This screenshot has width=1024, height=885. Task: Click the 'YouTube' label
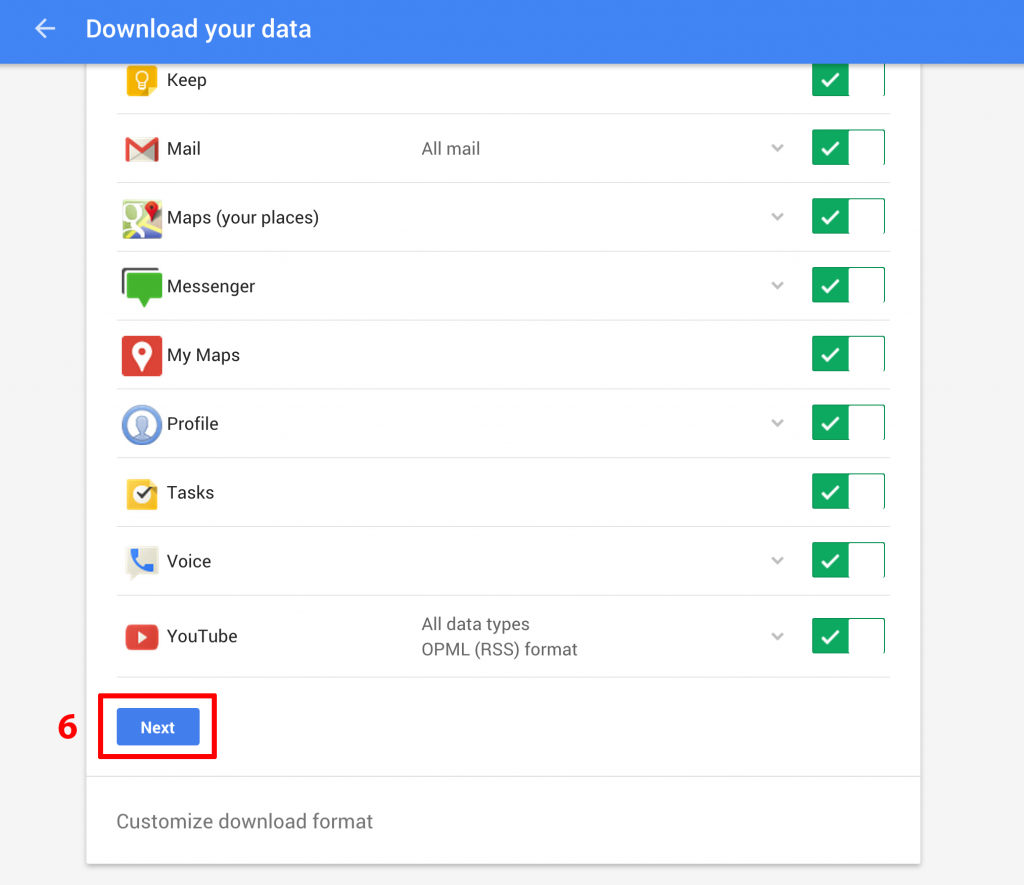coord(202,636)
